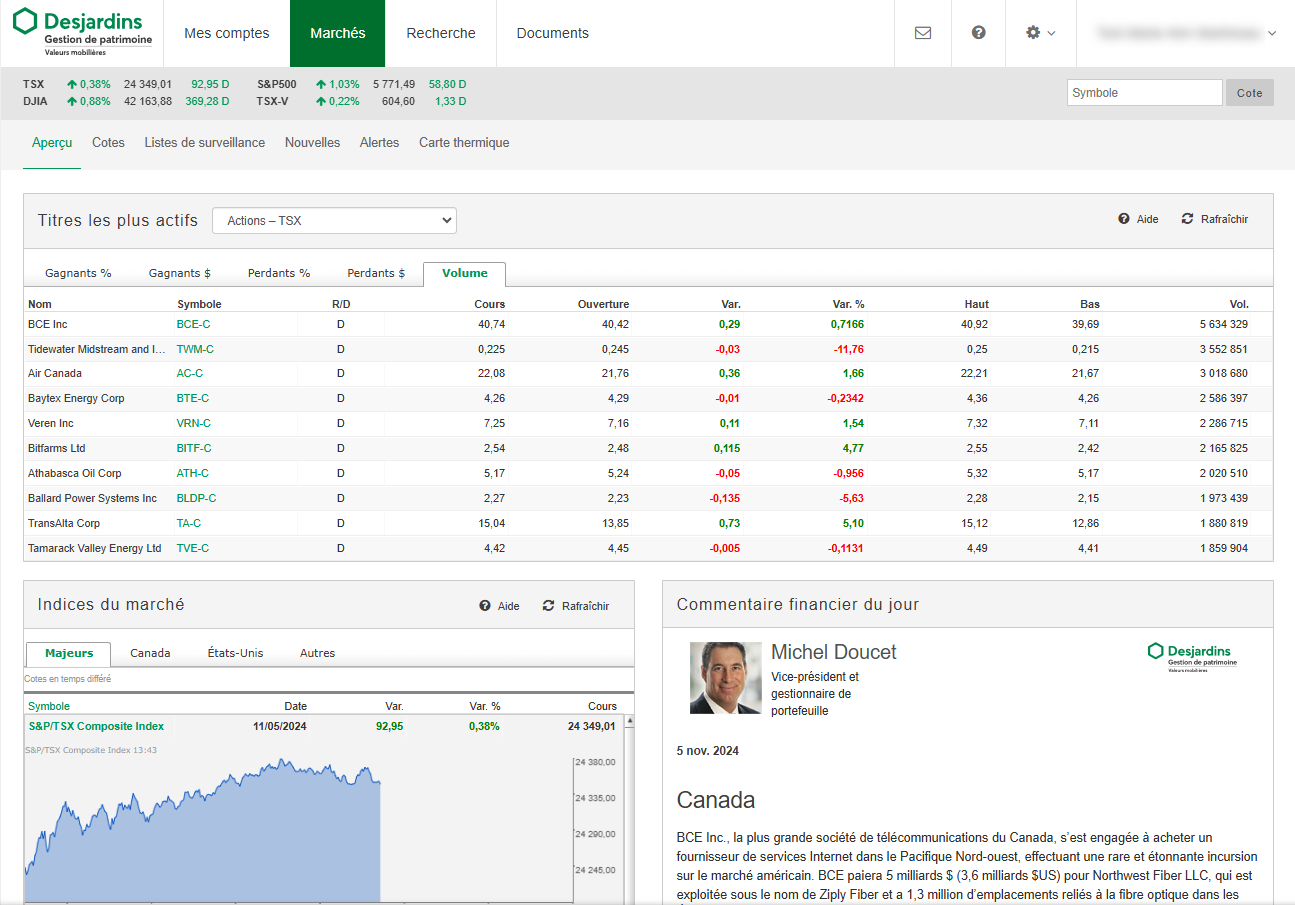Open the VRN-C symbol link
The width and height of the screenshot is (1295, 905).
click(x=194, y=423)
